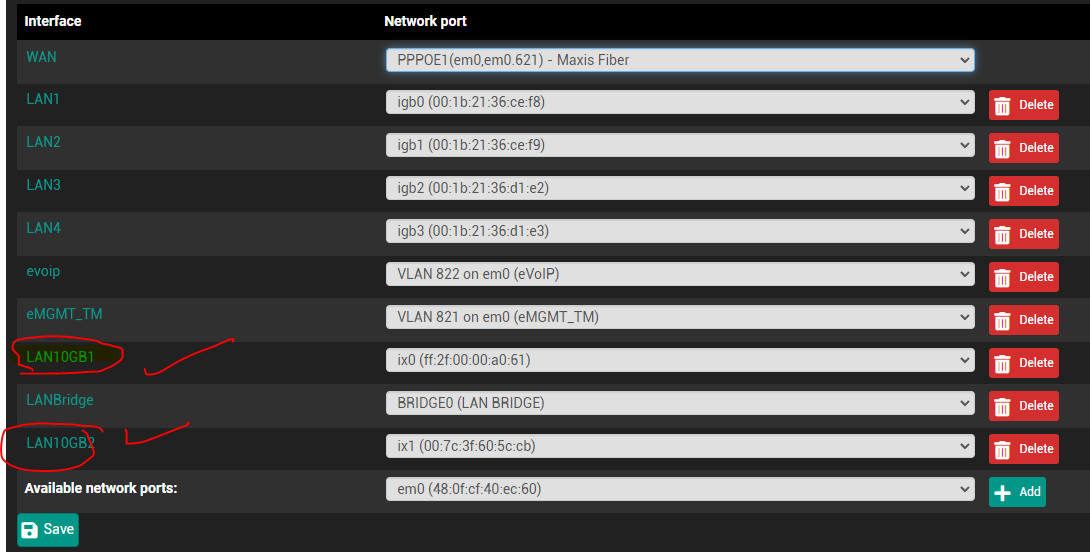
Task: Open the ix0 dropdown for LAN10GB1
Action: [x=680, y=360]
